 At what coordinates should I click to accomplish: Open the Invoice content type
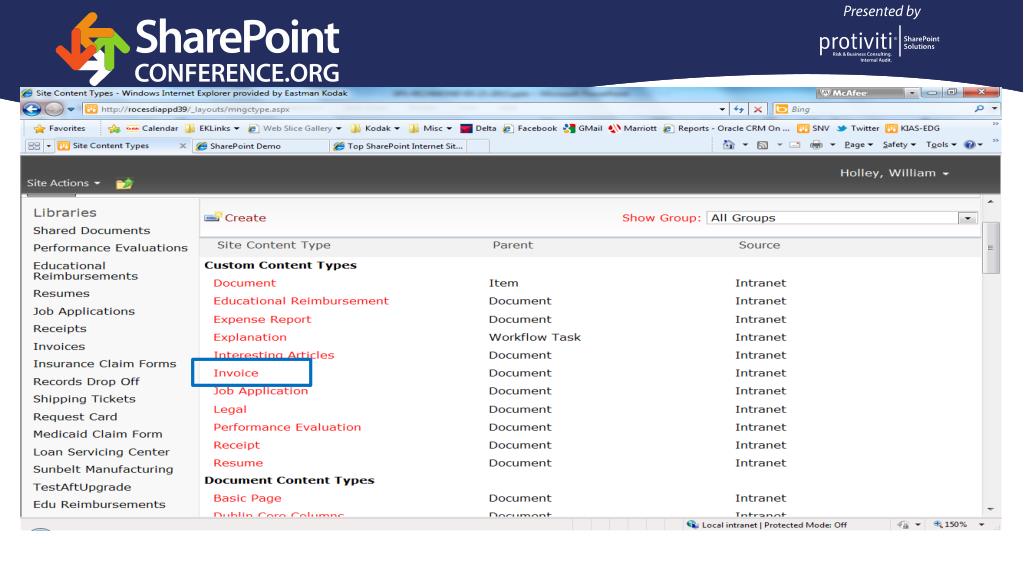(x=236, y=373)
